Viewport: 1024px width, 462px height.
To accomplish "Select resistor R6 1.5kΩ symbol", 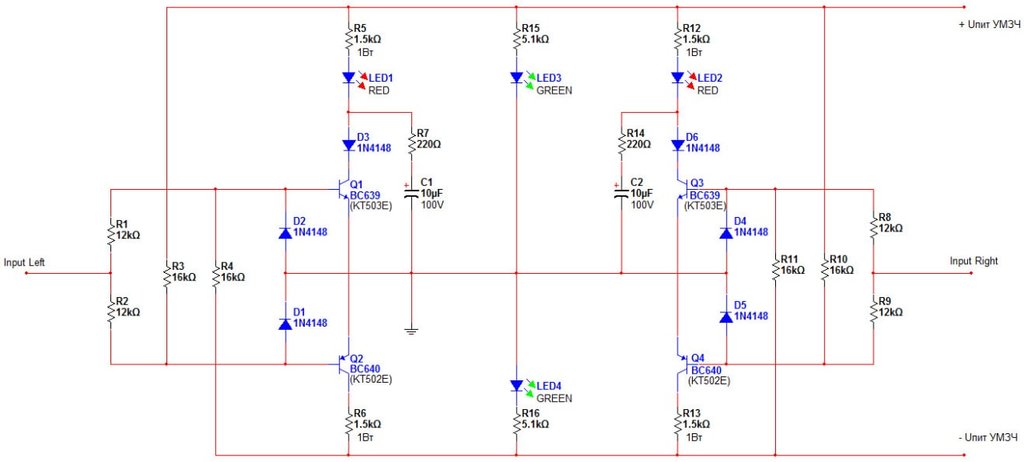I will pyautogui.click(x=349, y=423).
